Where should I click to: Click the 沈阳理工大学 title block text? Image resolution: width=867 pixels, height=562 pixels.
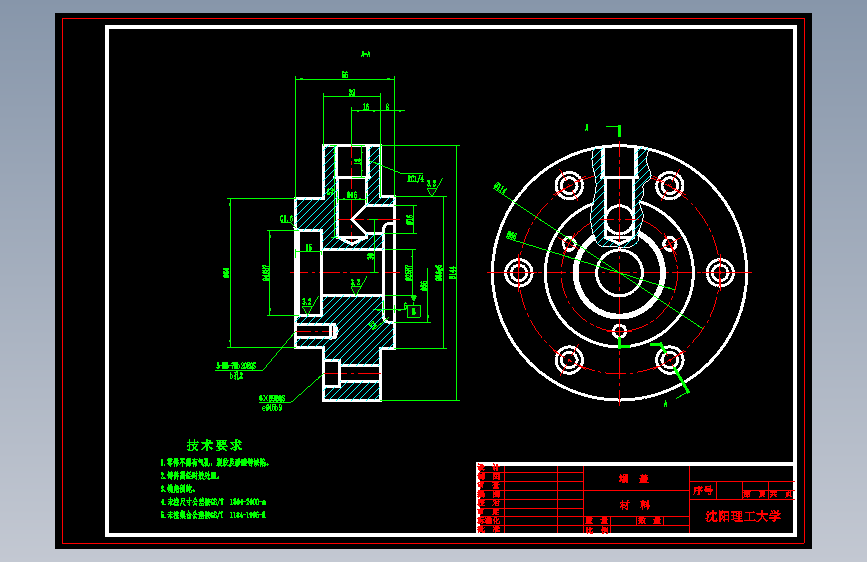click(743, 516)
